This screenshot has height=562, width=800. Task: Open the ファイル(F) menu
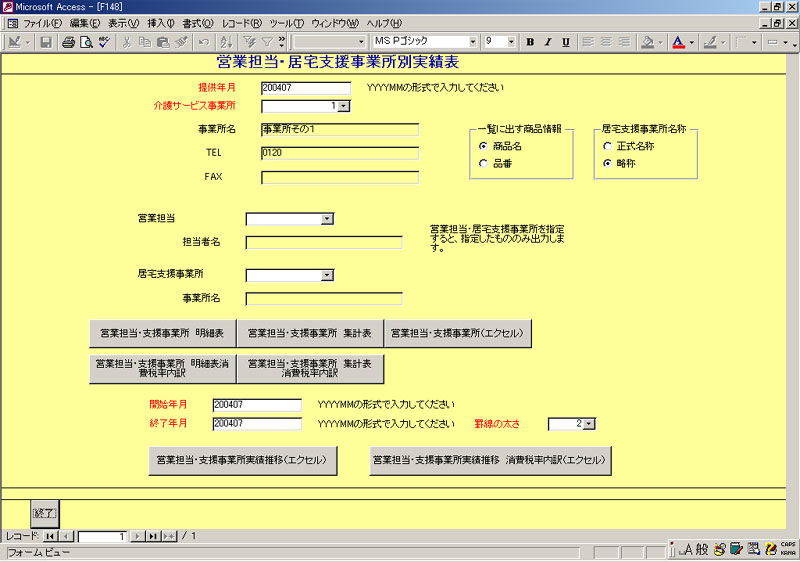coord(41,23)
